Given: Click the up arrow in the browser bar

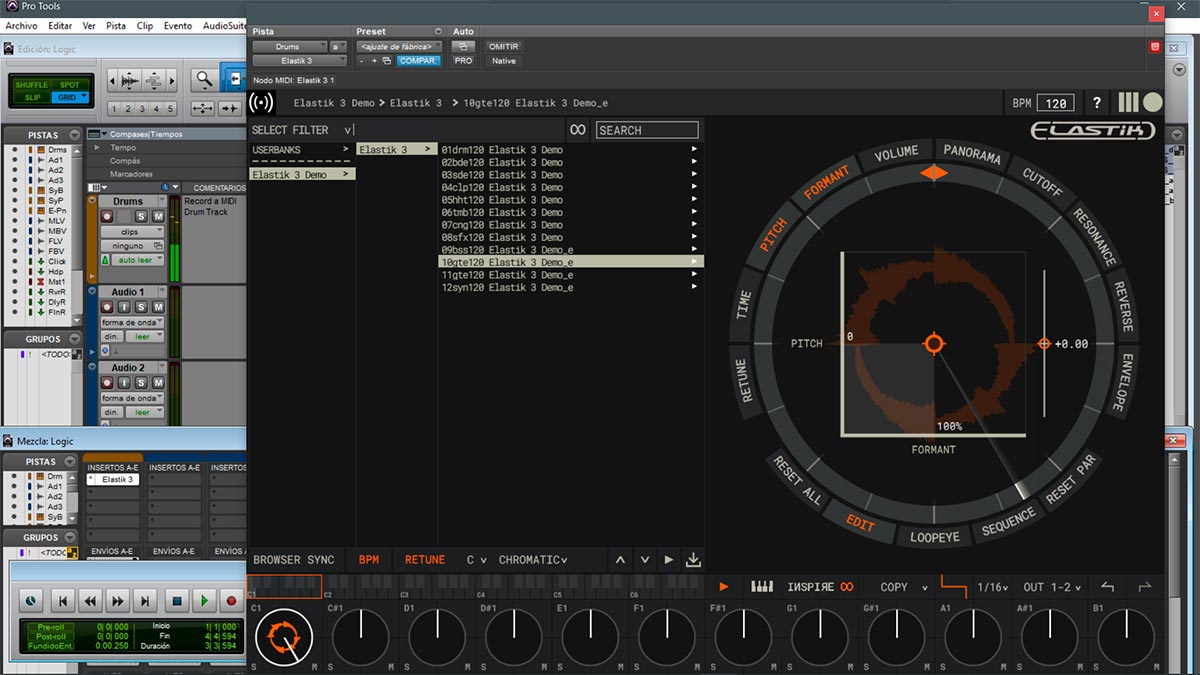Looking at the screenshot, I should [x=620, y=560].
